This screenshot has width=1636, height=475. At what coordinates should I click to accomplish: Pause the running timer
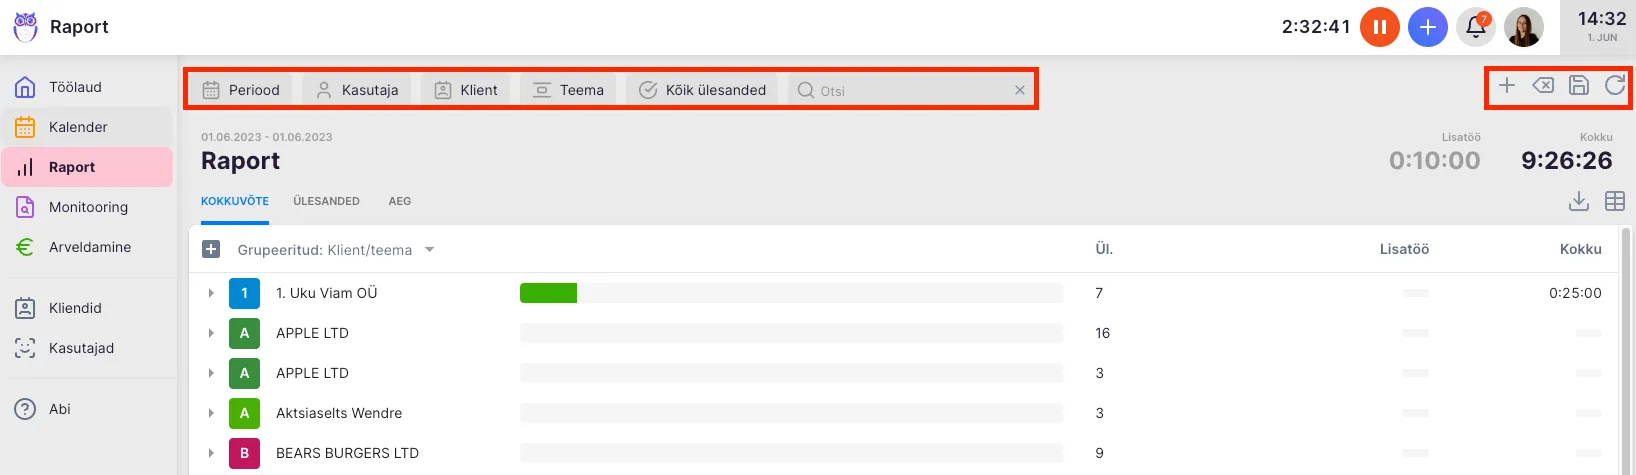click(x=1379, y=27)
